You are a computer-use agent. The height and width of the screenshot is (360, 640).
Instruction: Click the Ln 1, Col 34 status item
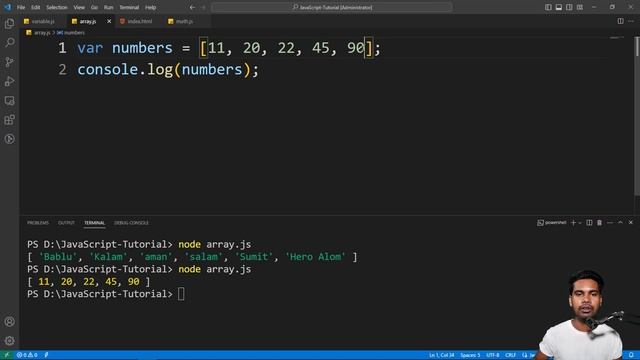tap(441, 355)
